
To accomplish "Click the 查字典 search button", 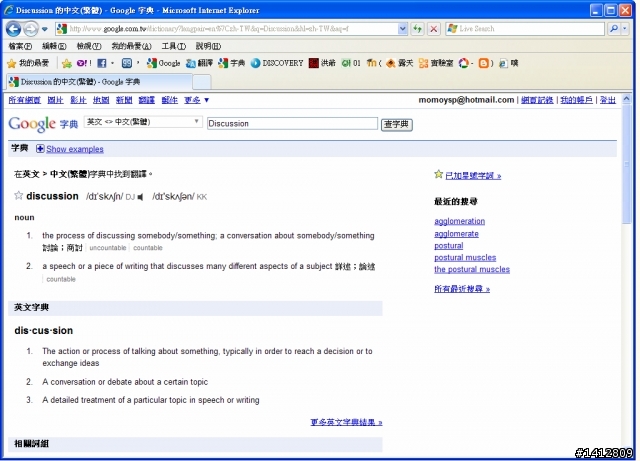I will [x=396, y=124].
